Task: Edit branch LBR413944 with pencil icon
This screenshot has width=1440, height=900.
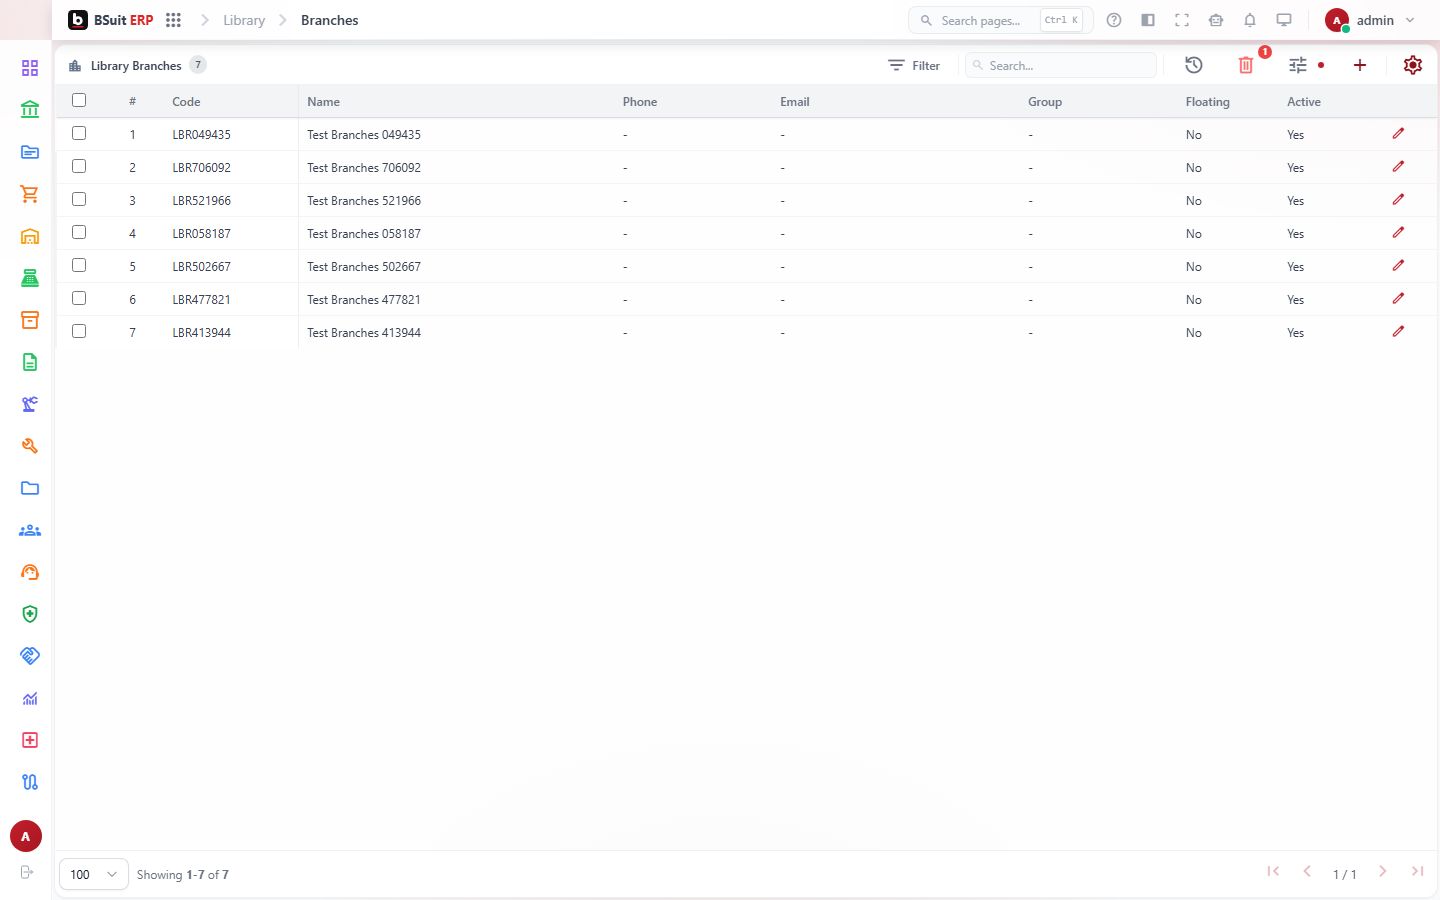Action: pos(1398,331)
